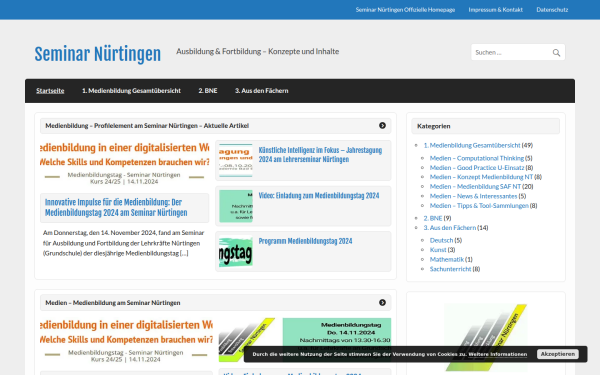Open Medienbildung – Profilelement Aktuelle Artikel heading
Viewport: 600px width, 375px height.
147,126
